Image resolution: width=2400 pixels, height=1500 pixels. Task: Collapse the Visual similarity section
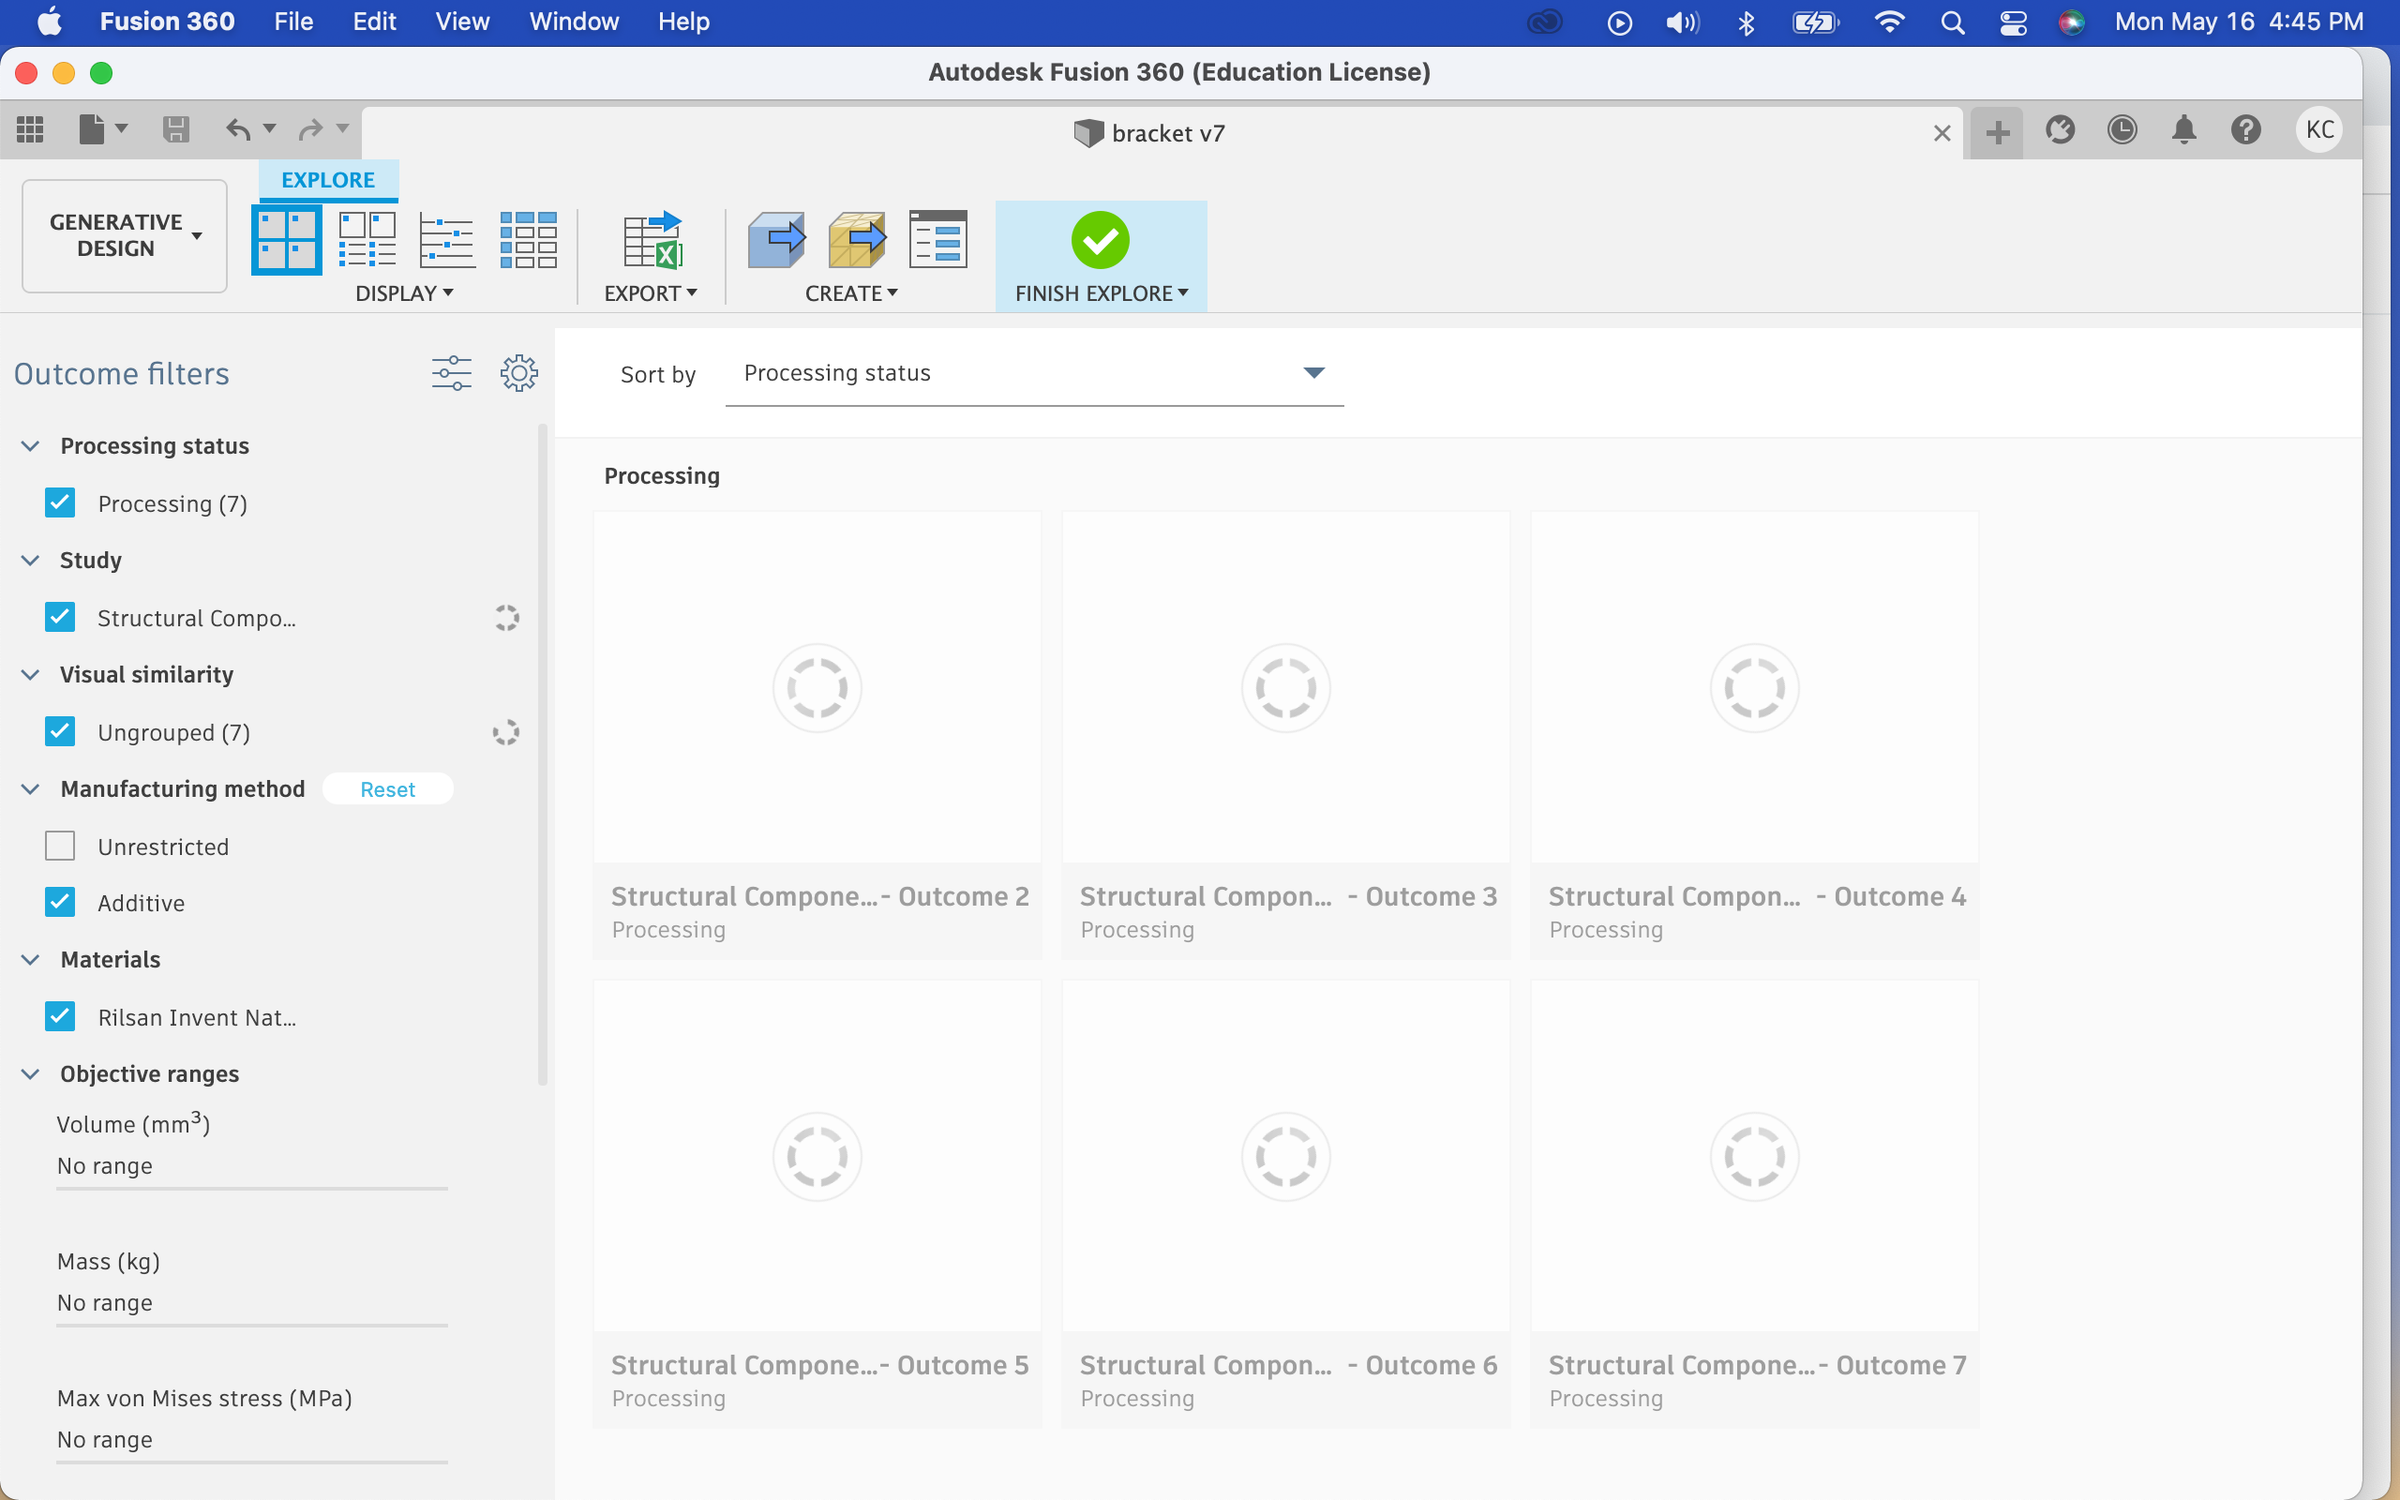(30, 675)
